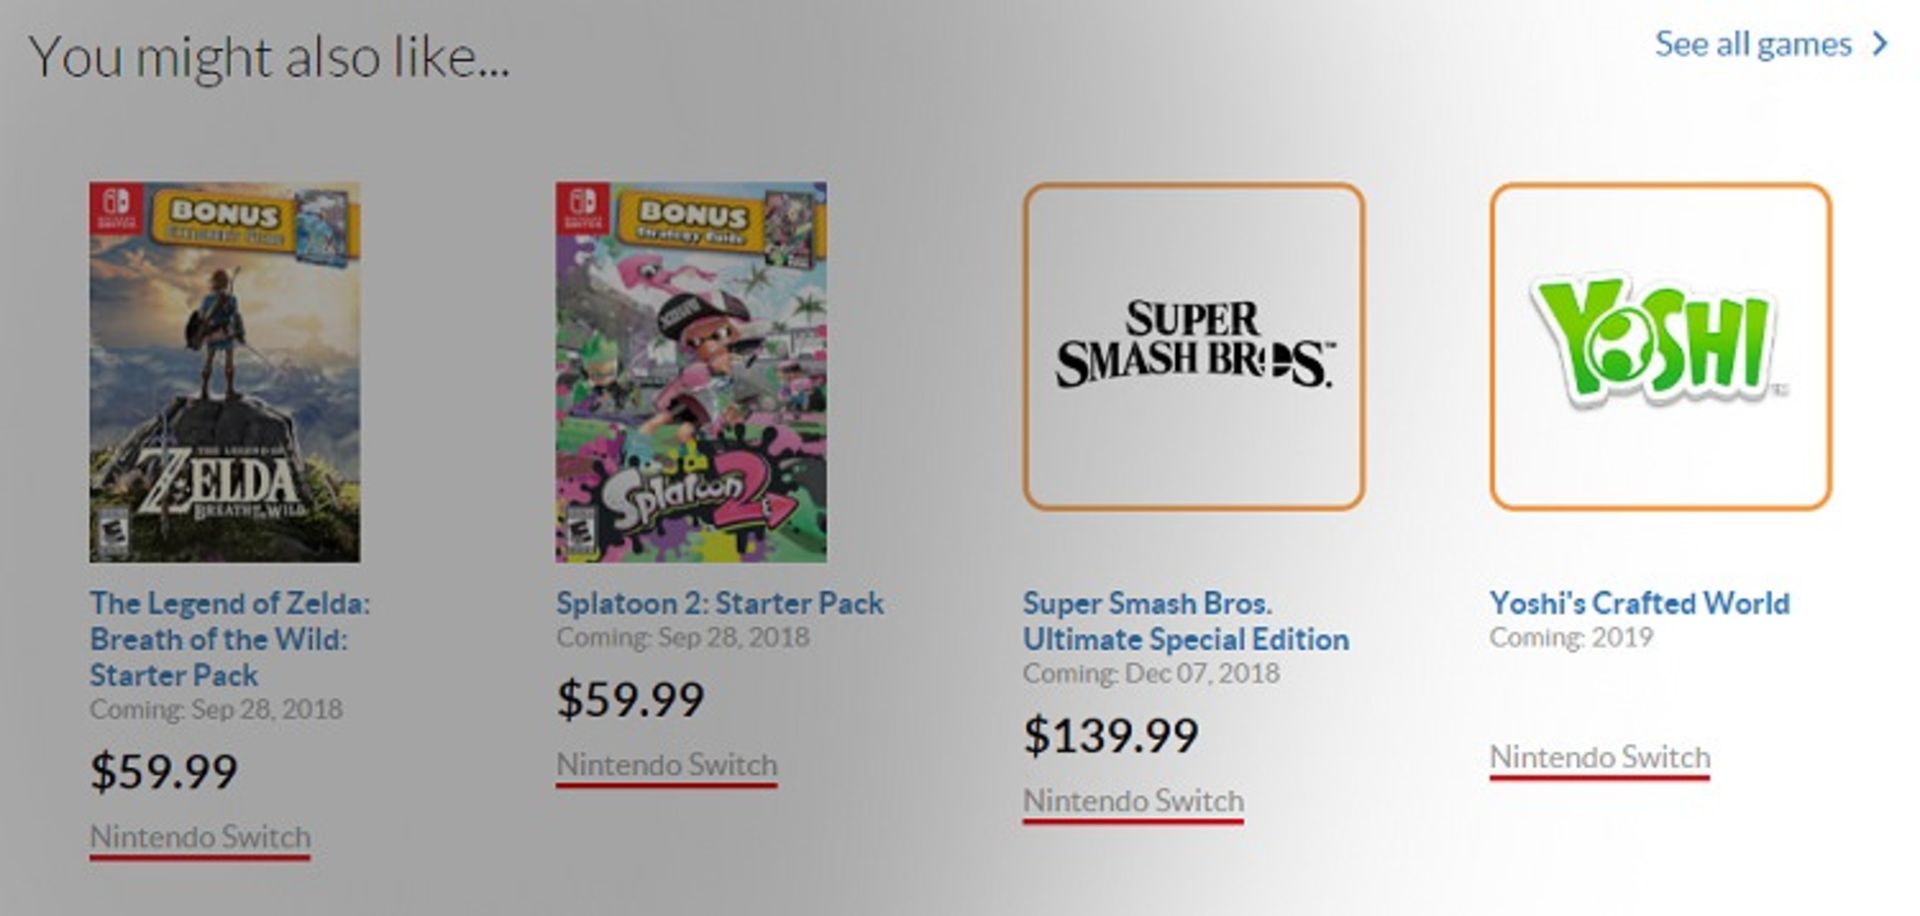Open the Splatoon 2: Starter Pack title link
This screenshot has width=1920, height=916.
(x=719, y=603)
